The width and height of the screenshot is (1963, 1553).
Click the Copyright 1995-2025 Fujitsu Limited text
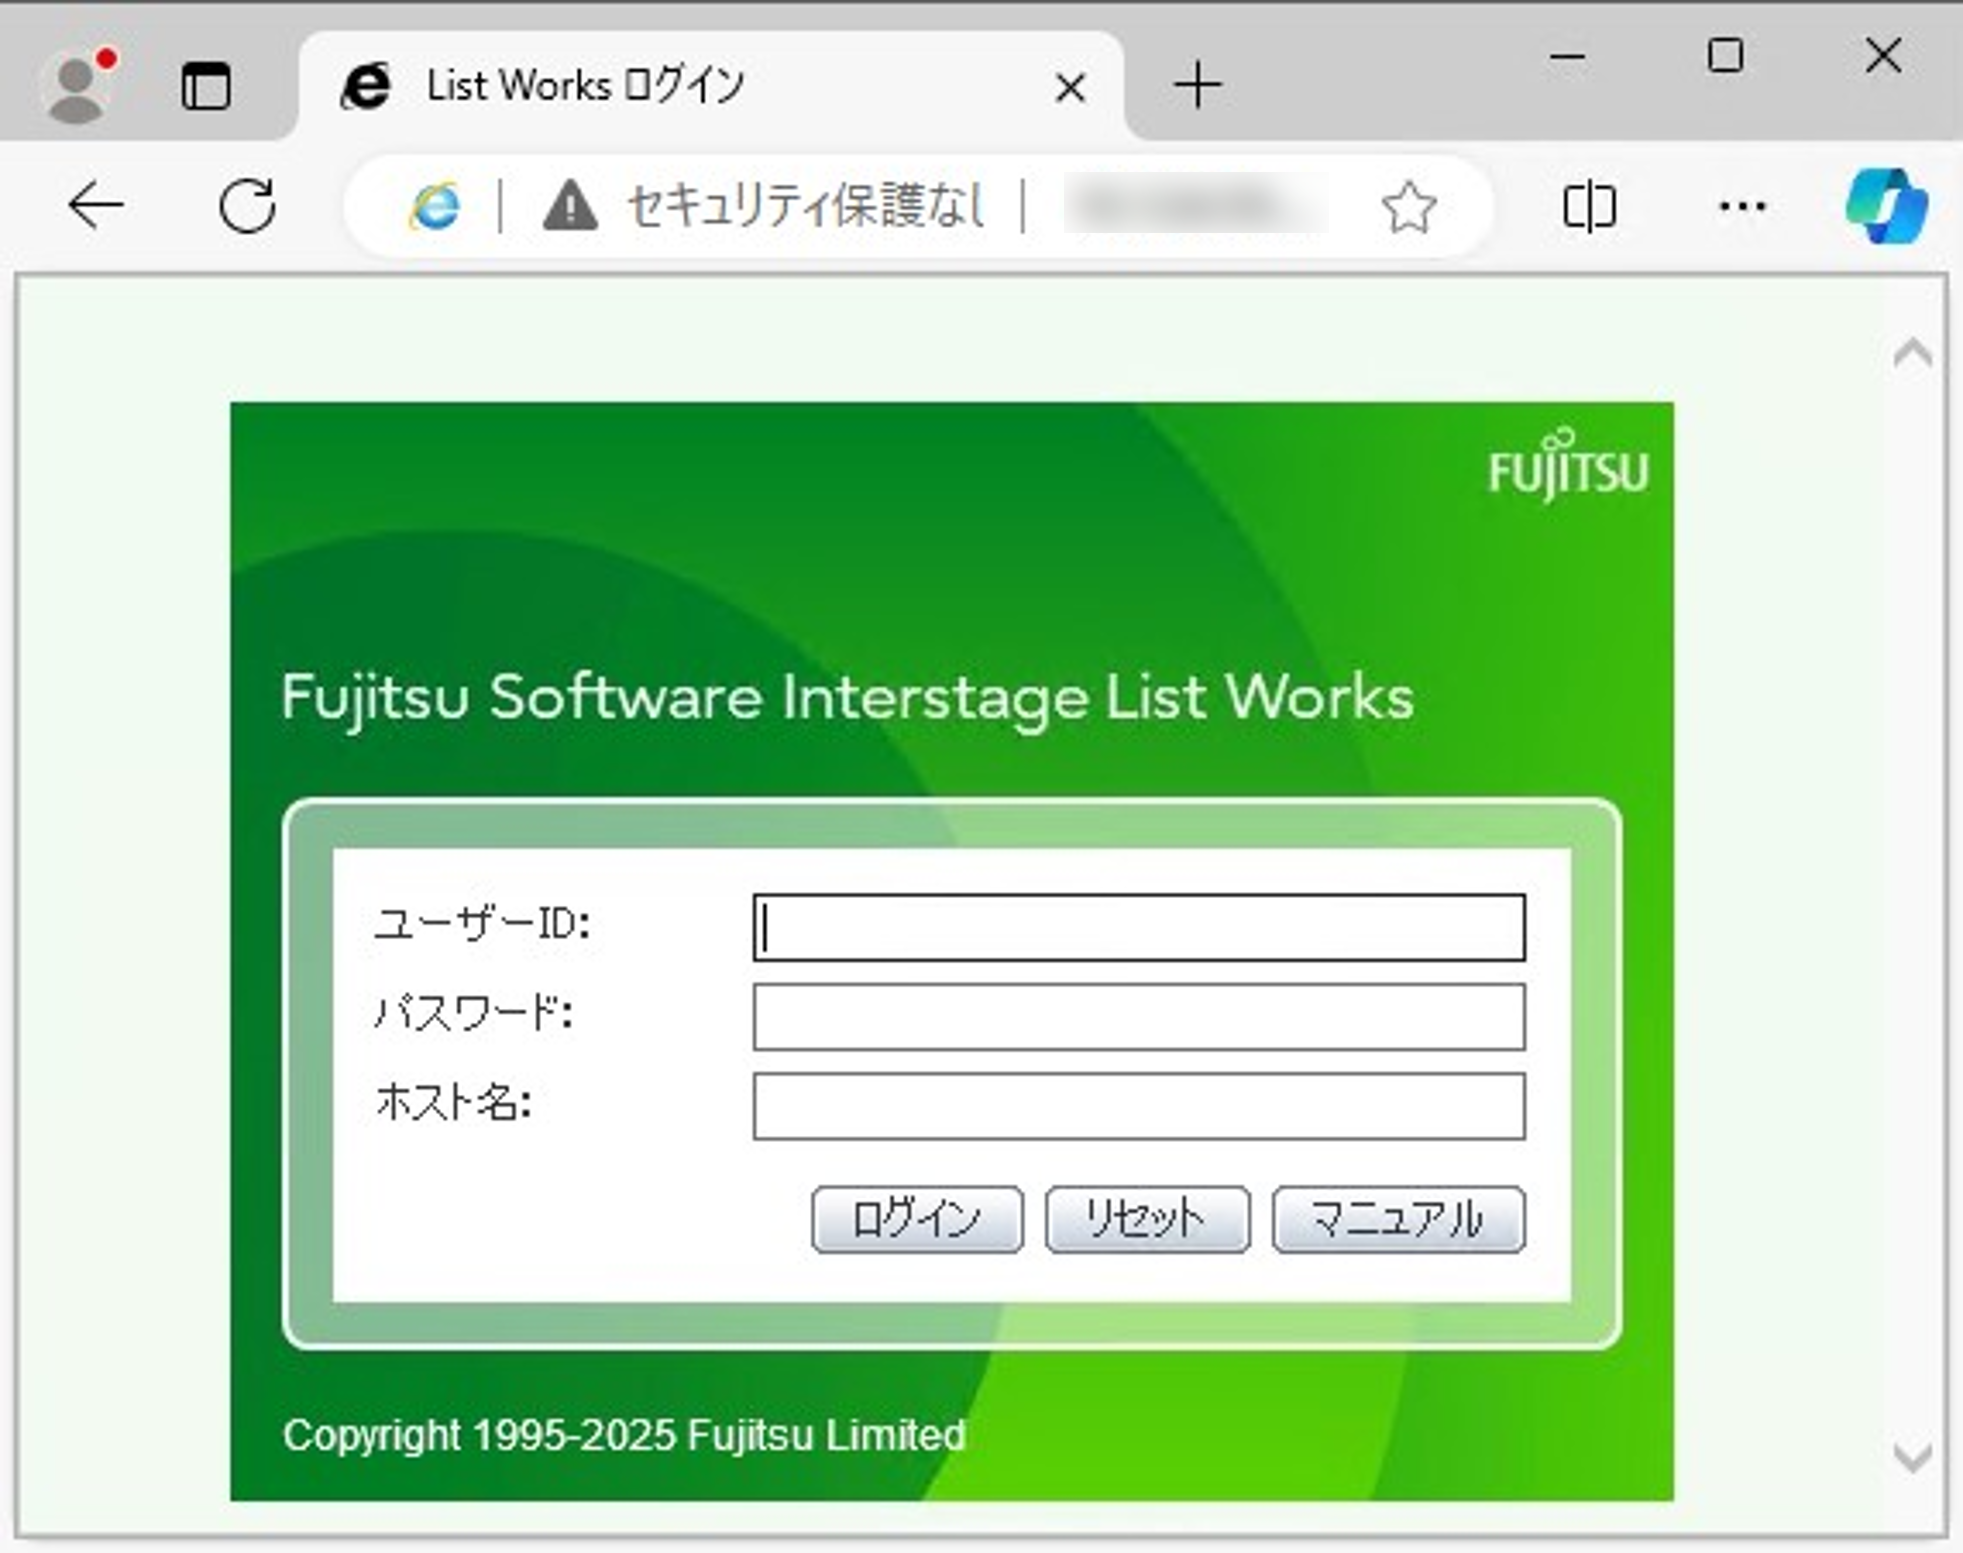[x=624, y=1435]
